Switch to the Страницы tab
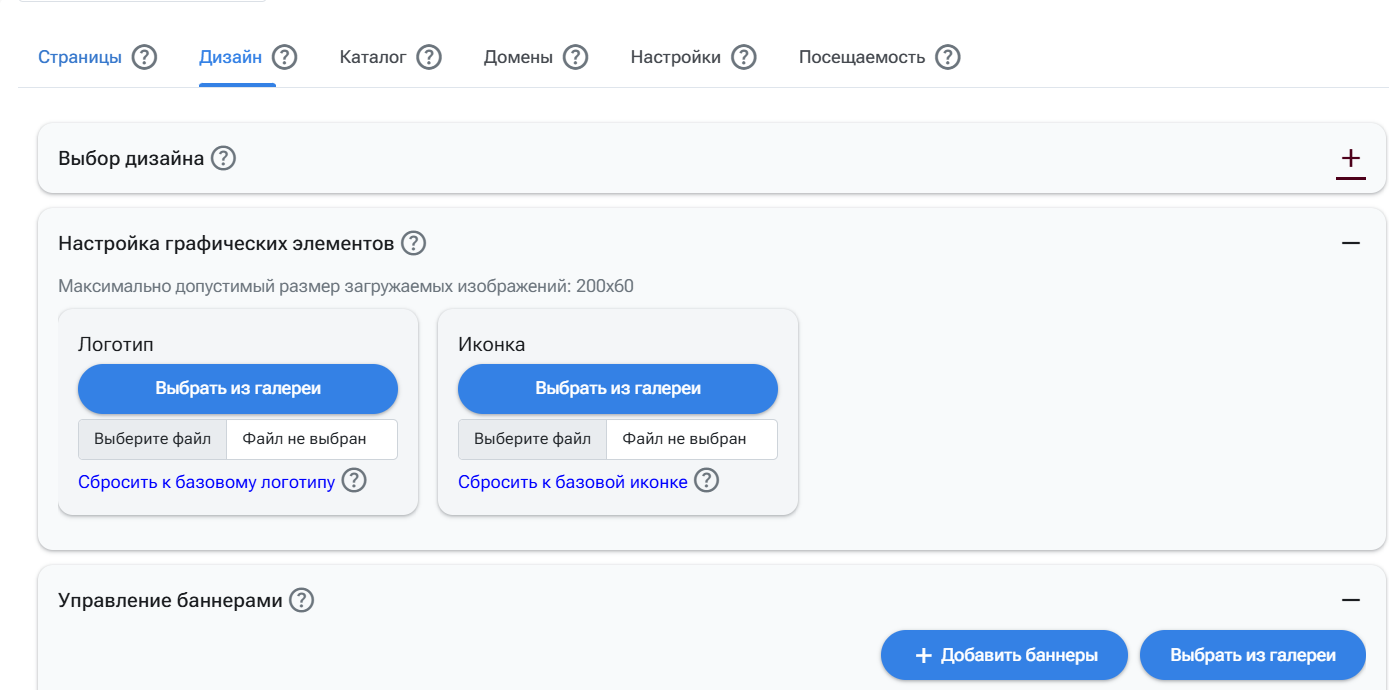 point(80,57)
